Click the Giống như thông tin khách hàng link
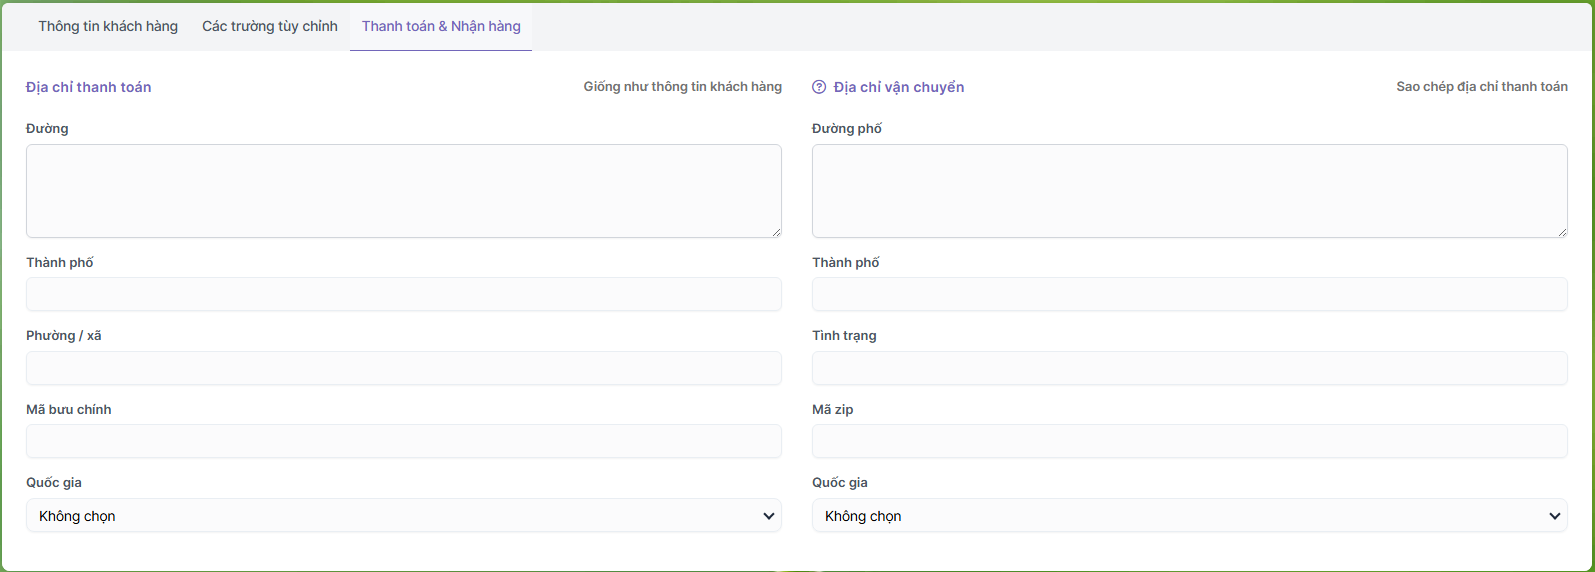This screenshot has width=1595, height=572. [682, 87]
